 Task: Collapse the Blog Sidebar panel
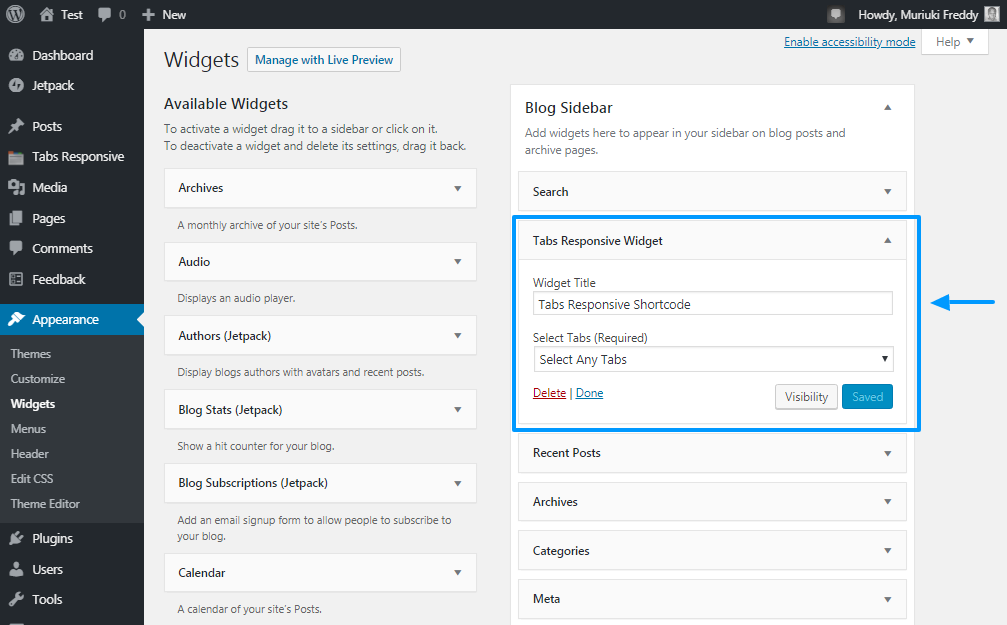coord(887,107)
